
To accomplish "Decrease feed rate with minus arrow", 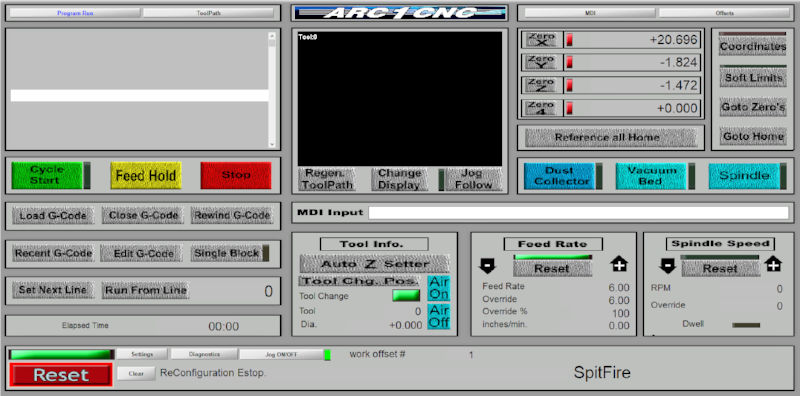I will [487, 265].
